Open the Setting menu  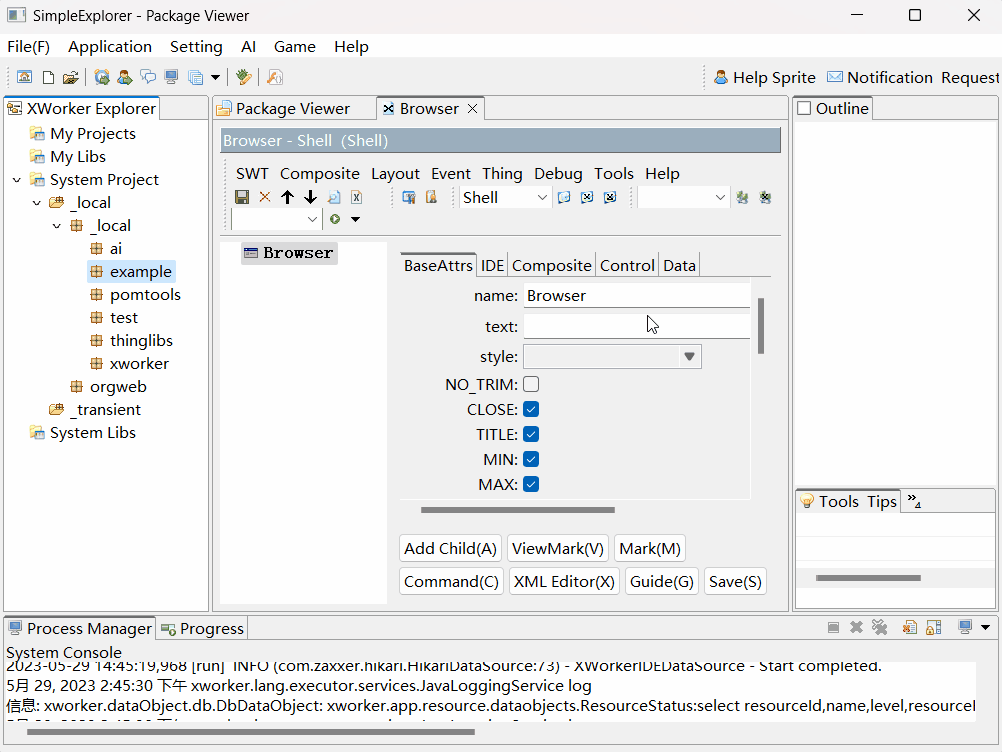[196, 47]
